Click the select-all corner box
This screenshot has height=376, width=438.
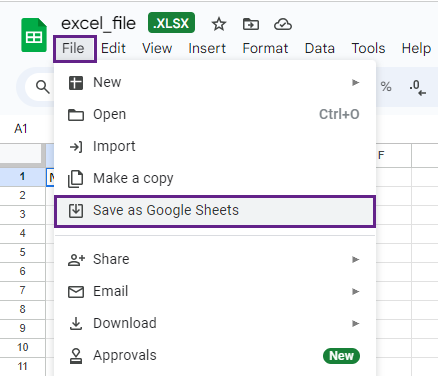pos(22,155)
